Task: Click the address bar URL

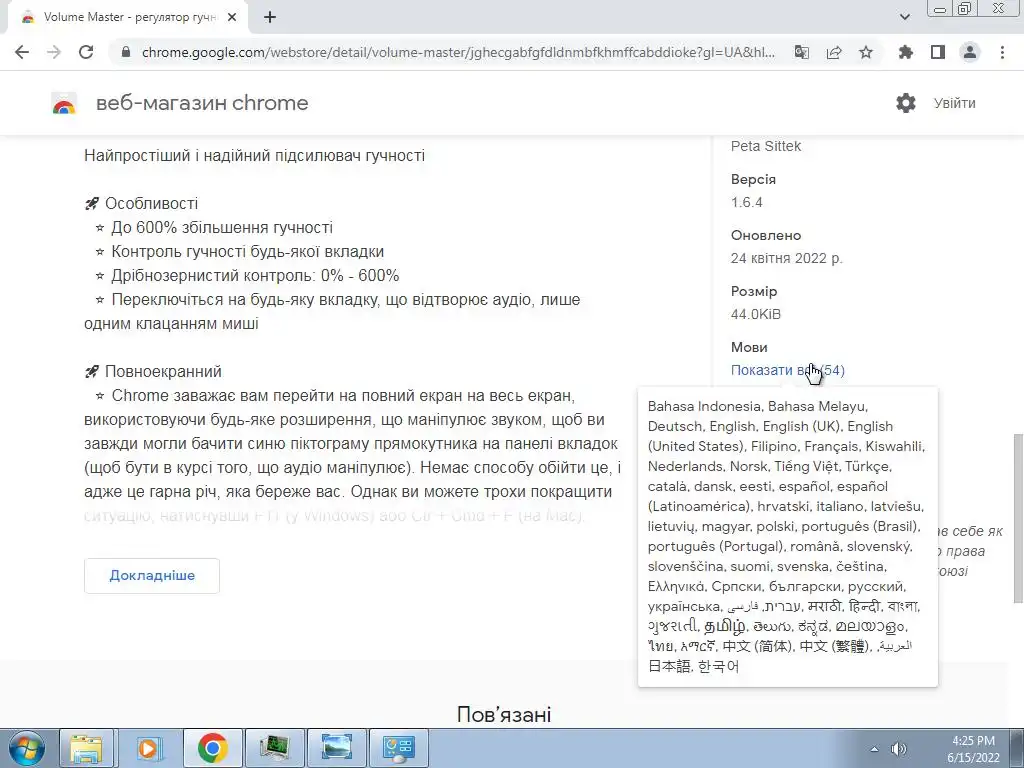Action: click(x=458, y=52)
